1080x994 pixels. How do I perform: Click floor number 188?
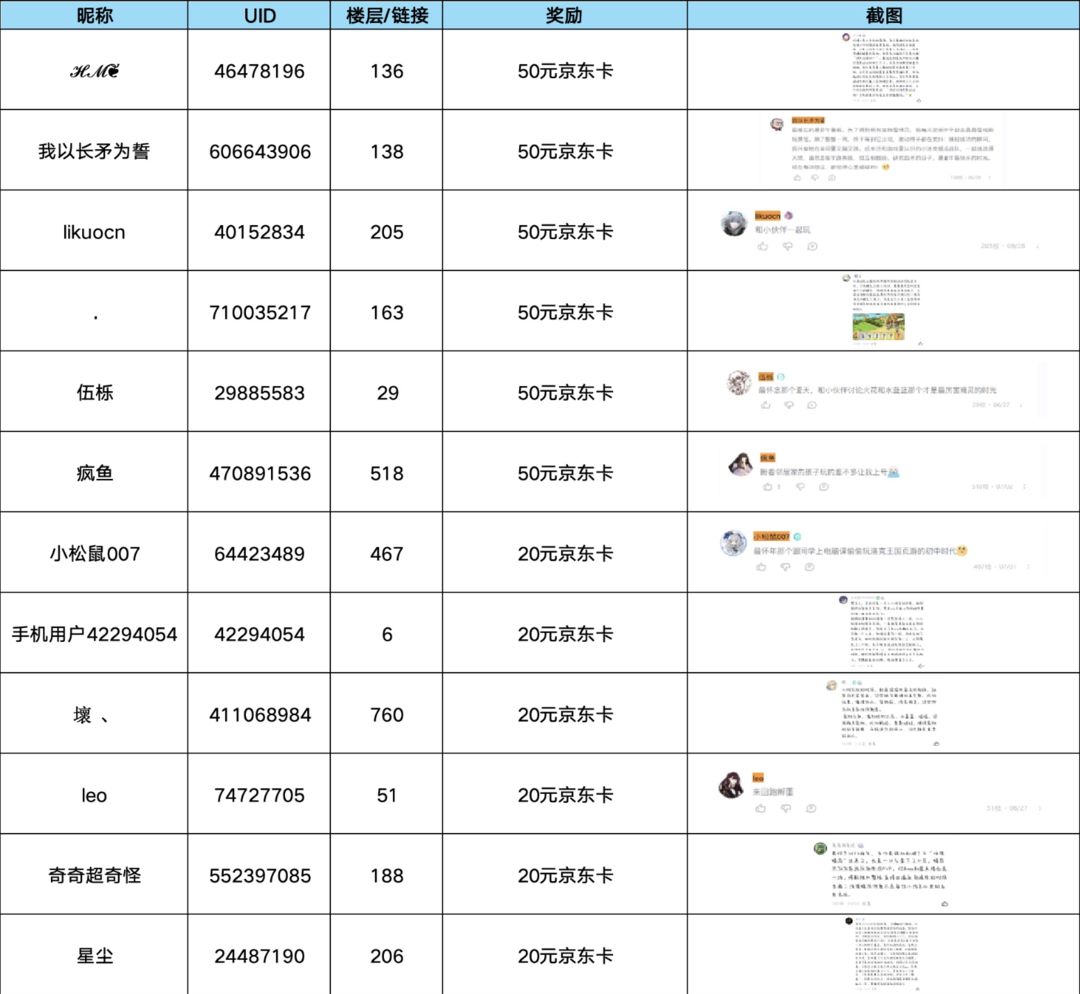[386, 876]
